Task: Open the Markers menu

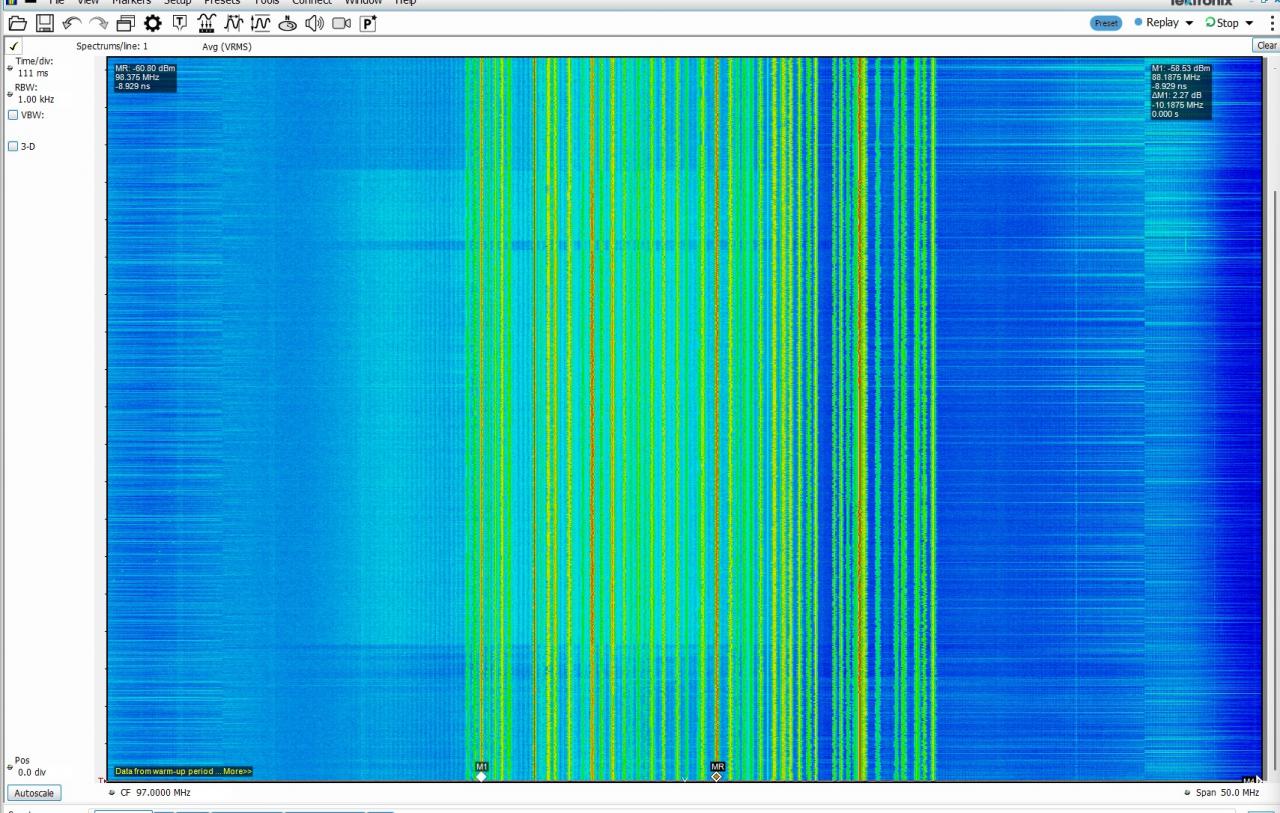Action: (131, 3)
